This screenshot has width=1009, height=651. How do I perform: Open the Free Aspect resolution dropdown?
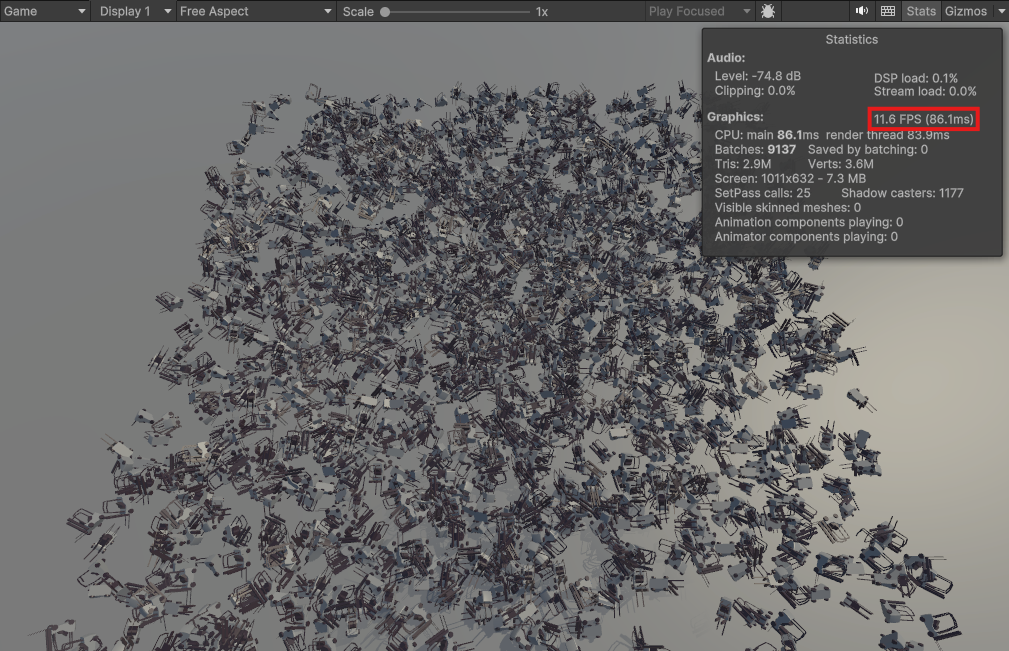[255, 11]
